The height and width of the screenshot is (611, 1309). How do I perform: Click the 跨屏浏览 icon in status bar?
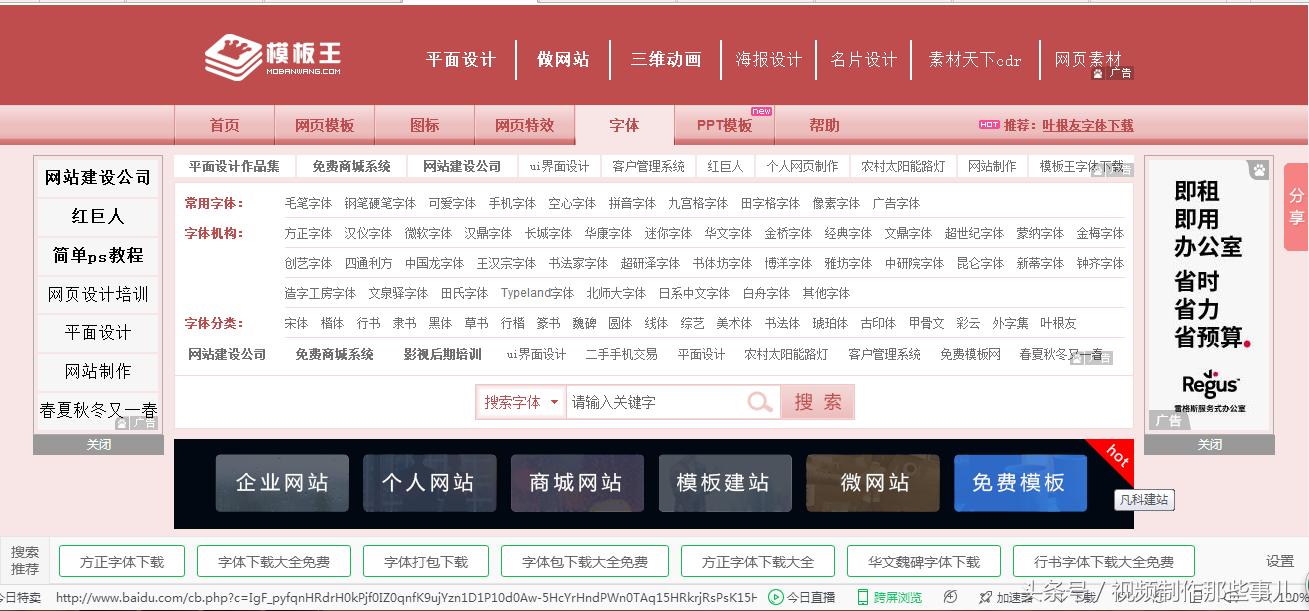862,595
